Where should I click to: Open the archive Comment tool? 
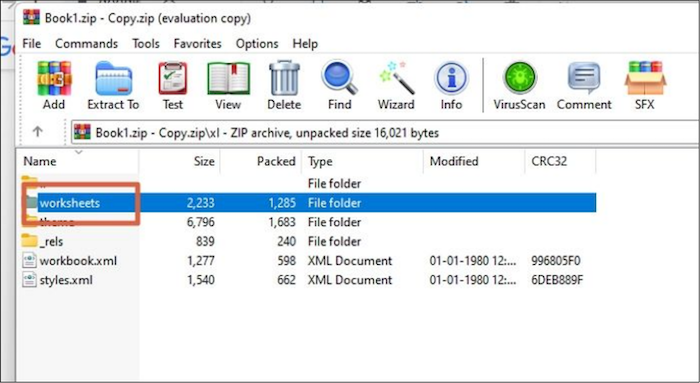pos(584,85)
